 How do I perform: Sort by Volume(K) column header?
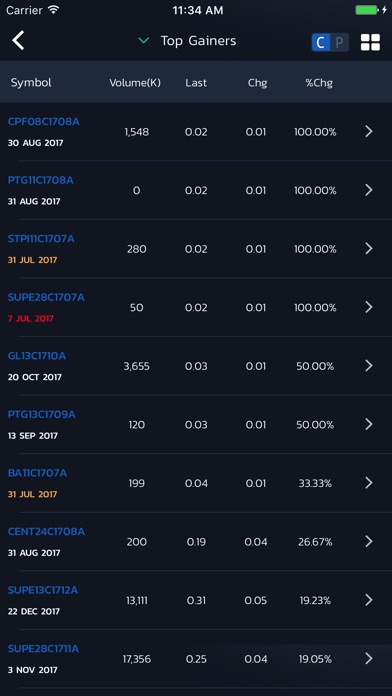coord(135,83)
